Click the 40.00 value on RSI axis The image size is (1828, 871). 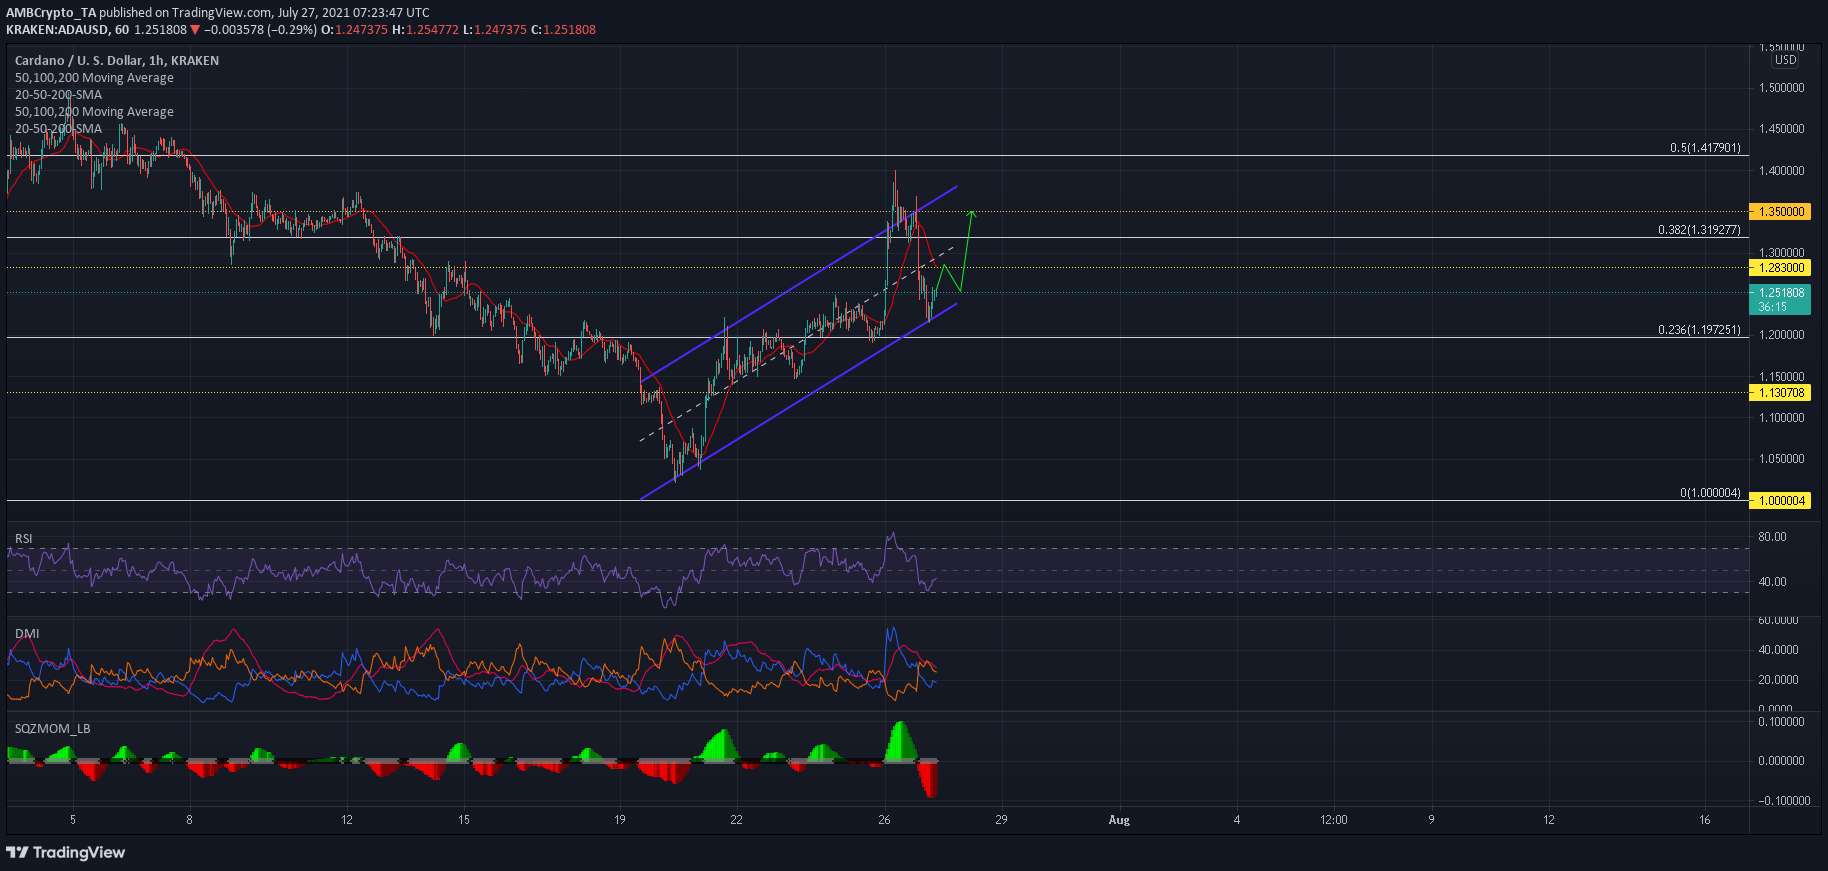click(x=1772, y=582)
